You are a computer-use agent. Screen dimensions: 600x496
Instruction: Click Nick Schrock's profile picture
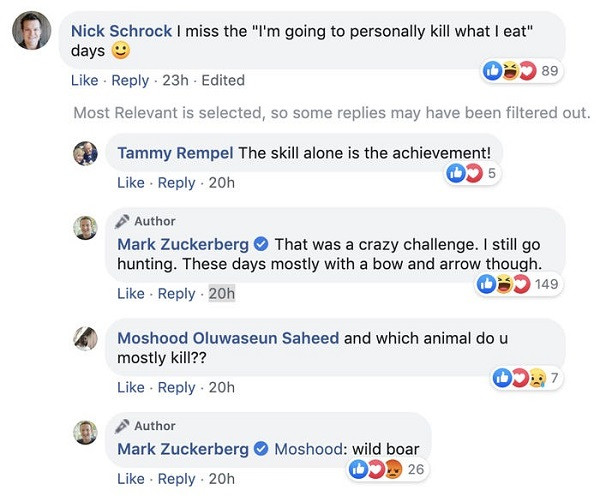click(31, 32)
